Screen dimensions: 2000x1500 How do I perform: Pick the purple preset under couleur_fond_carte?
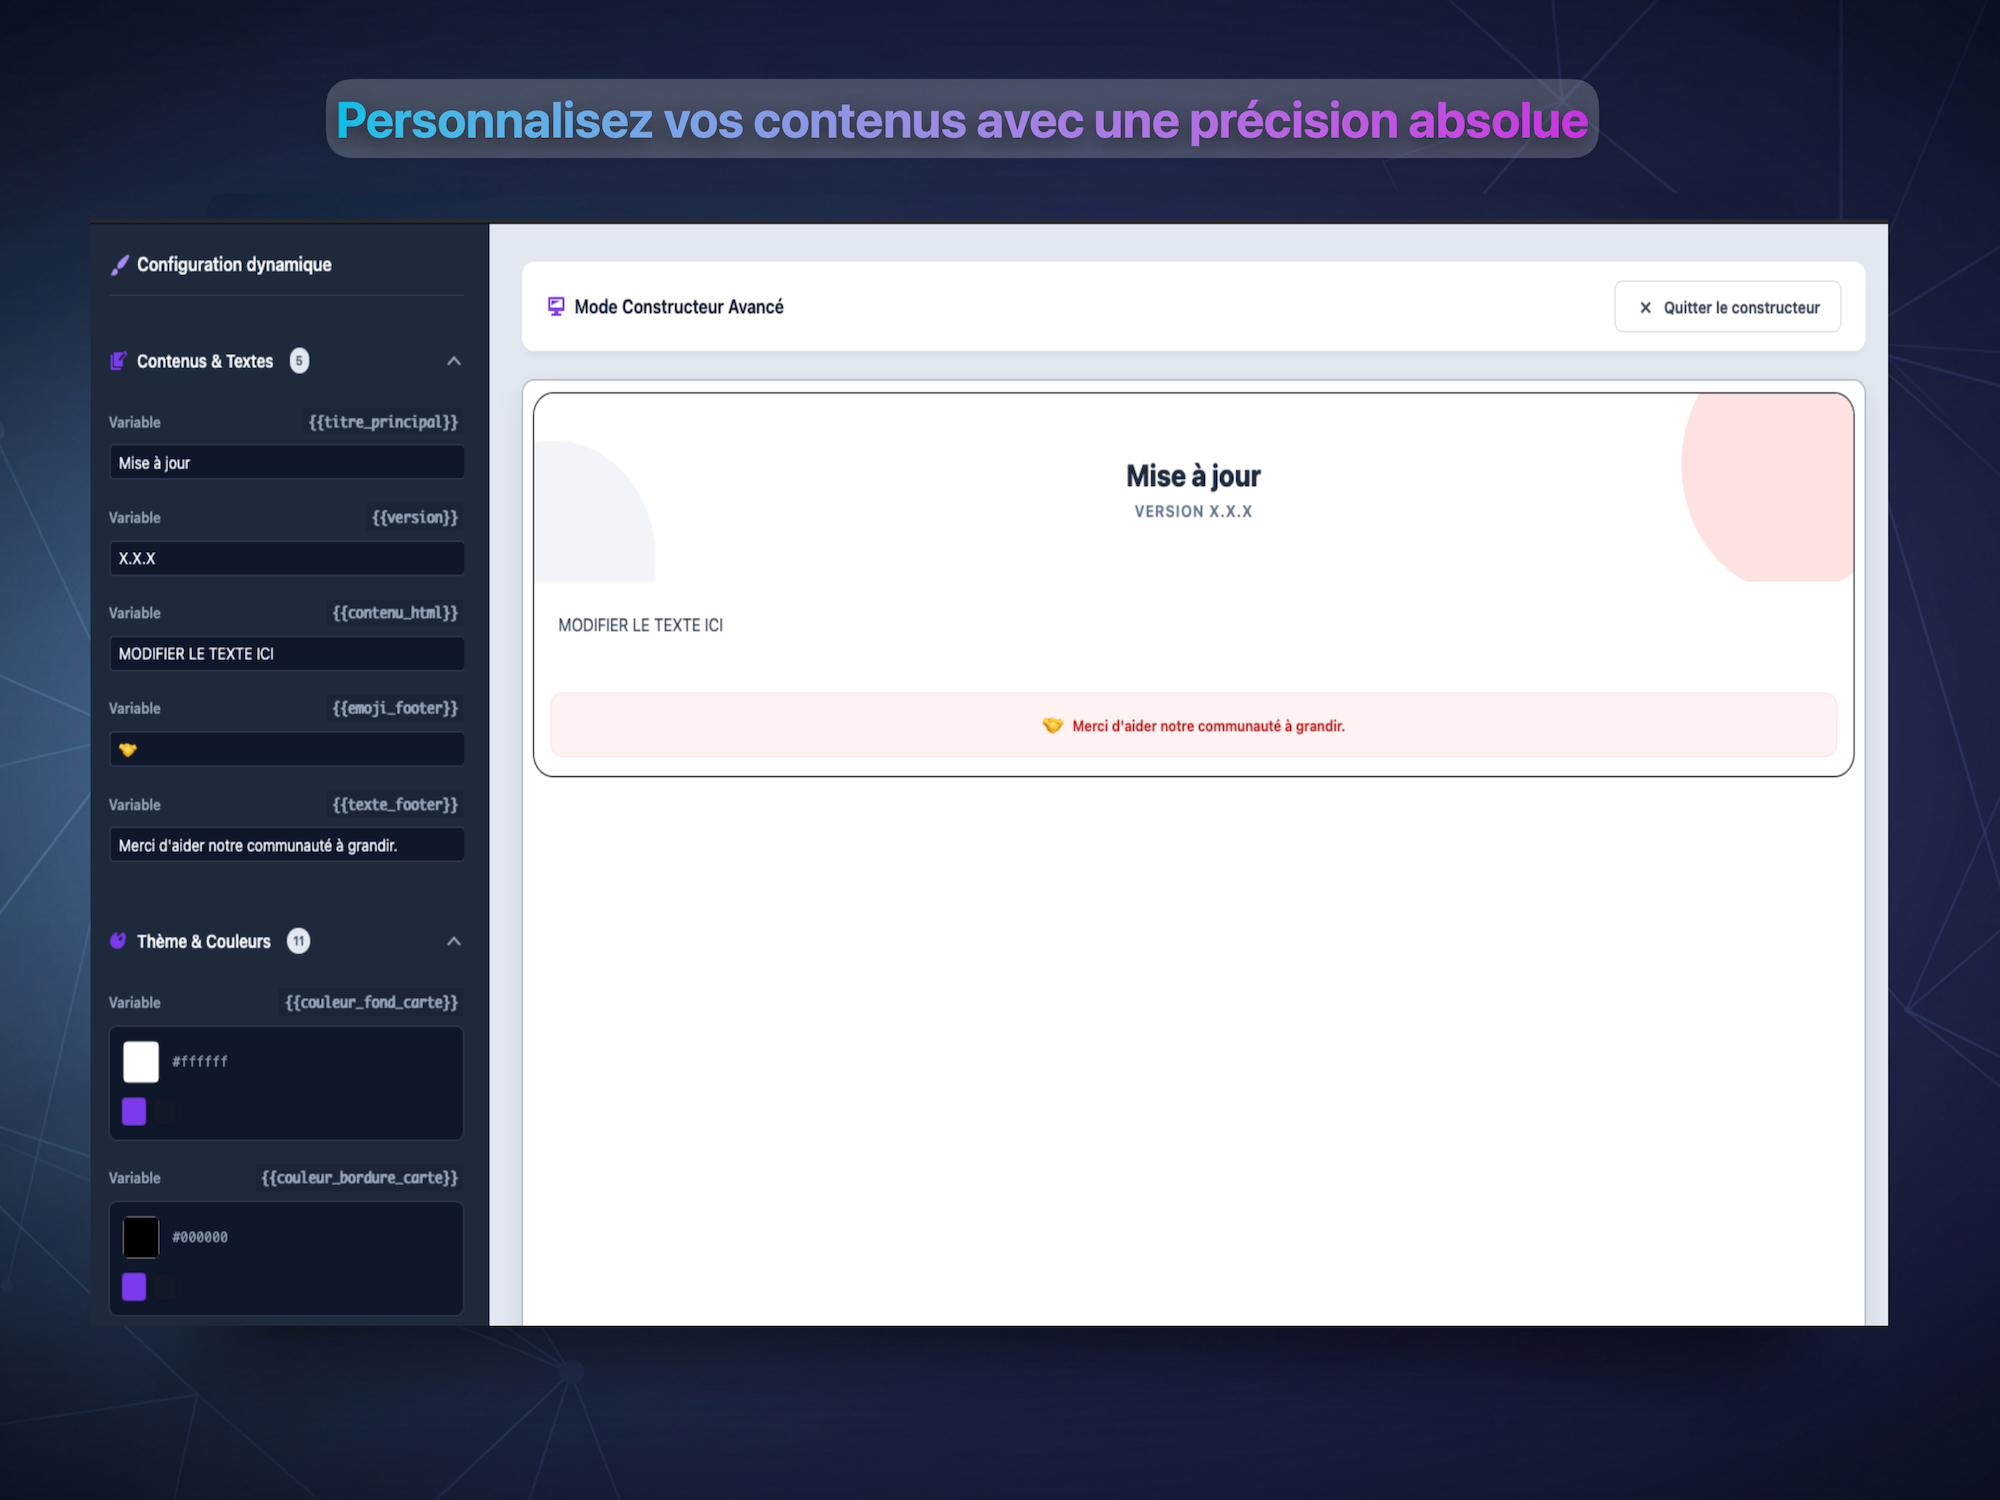pyautogui.click(x=134, y=1111)
